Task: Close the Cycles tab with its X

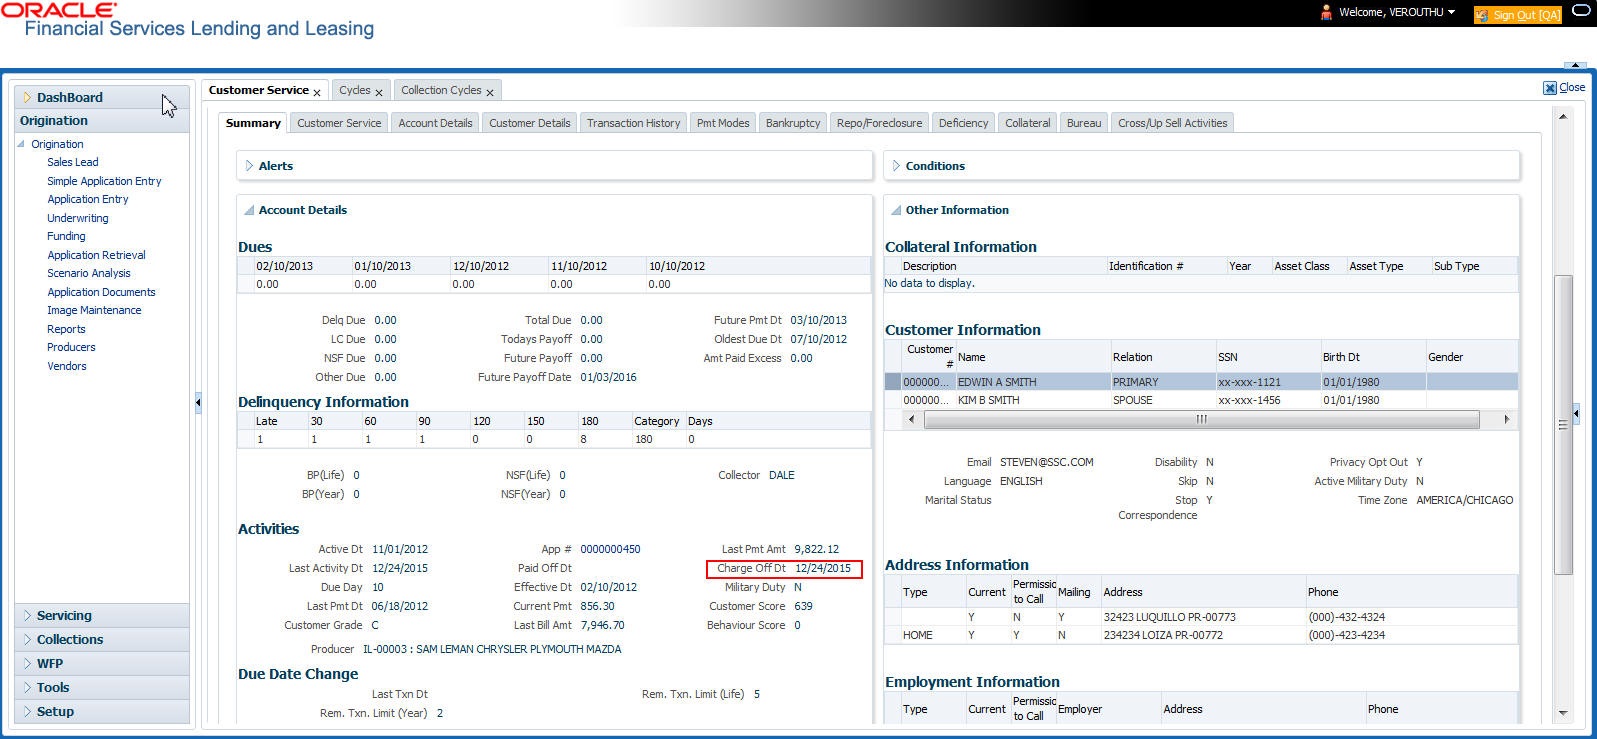Action: coord(379,92)
